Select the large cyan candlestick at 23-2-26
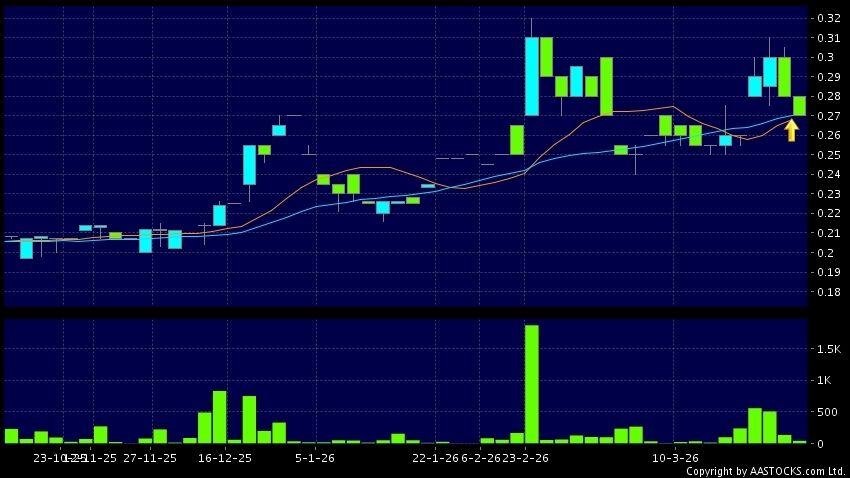Screen dimensions: 850x478 coord(532,76)
